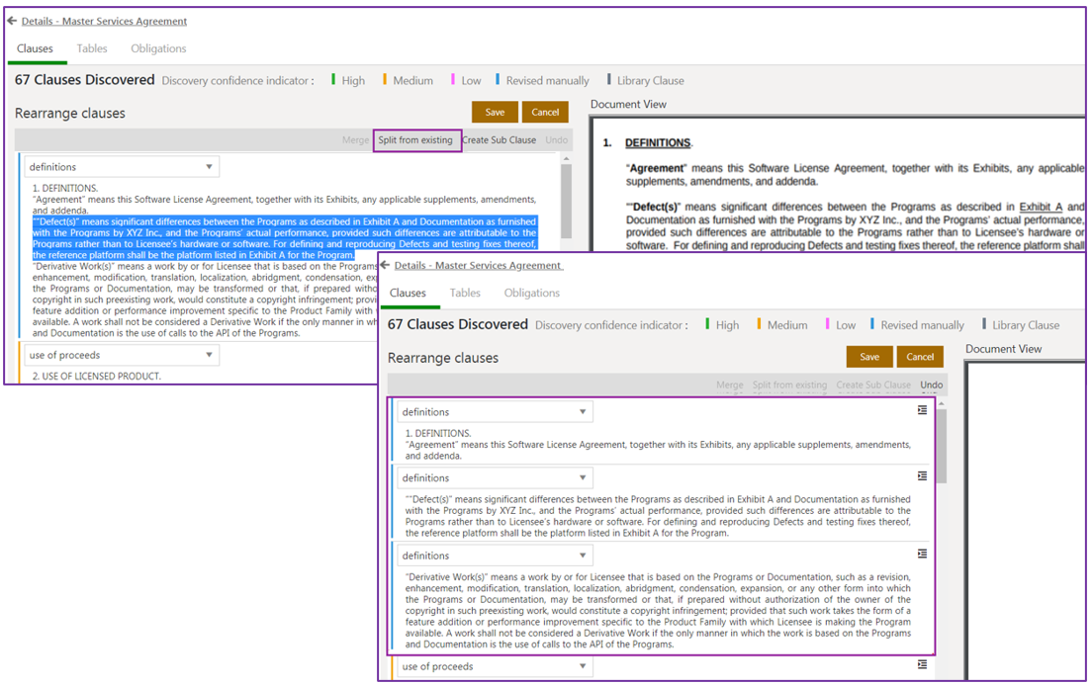This screenshot has height=687, width=1091.
Task: Switch to the Tables tab in the foreground window
Action: (465, 293)
